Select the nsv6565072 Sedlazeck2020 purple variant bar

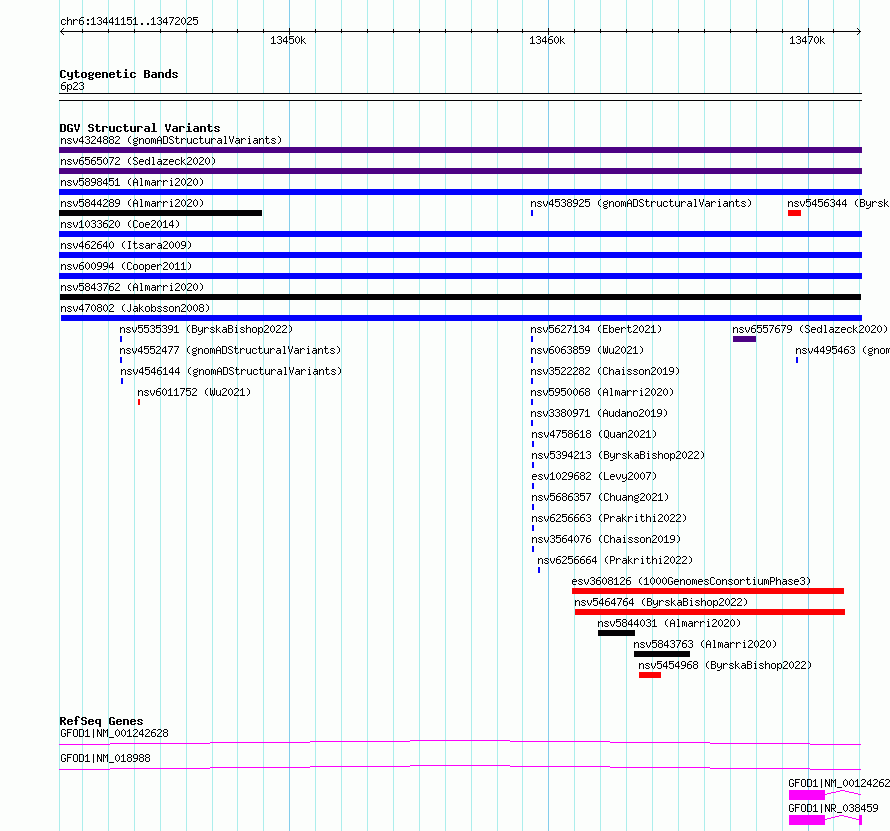(x=460, y=171)
